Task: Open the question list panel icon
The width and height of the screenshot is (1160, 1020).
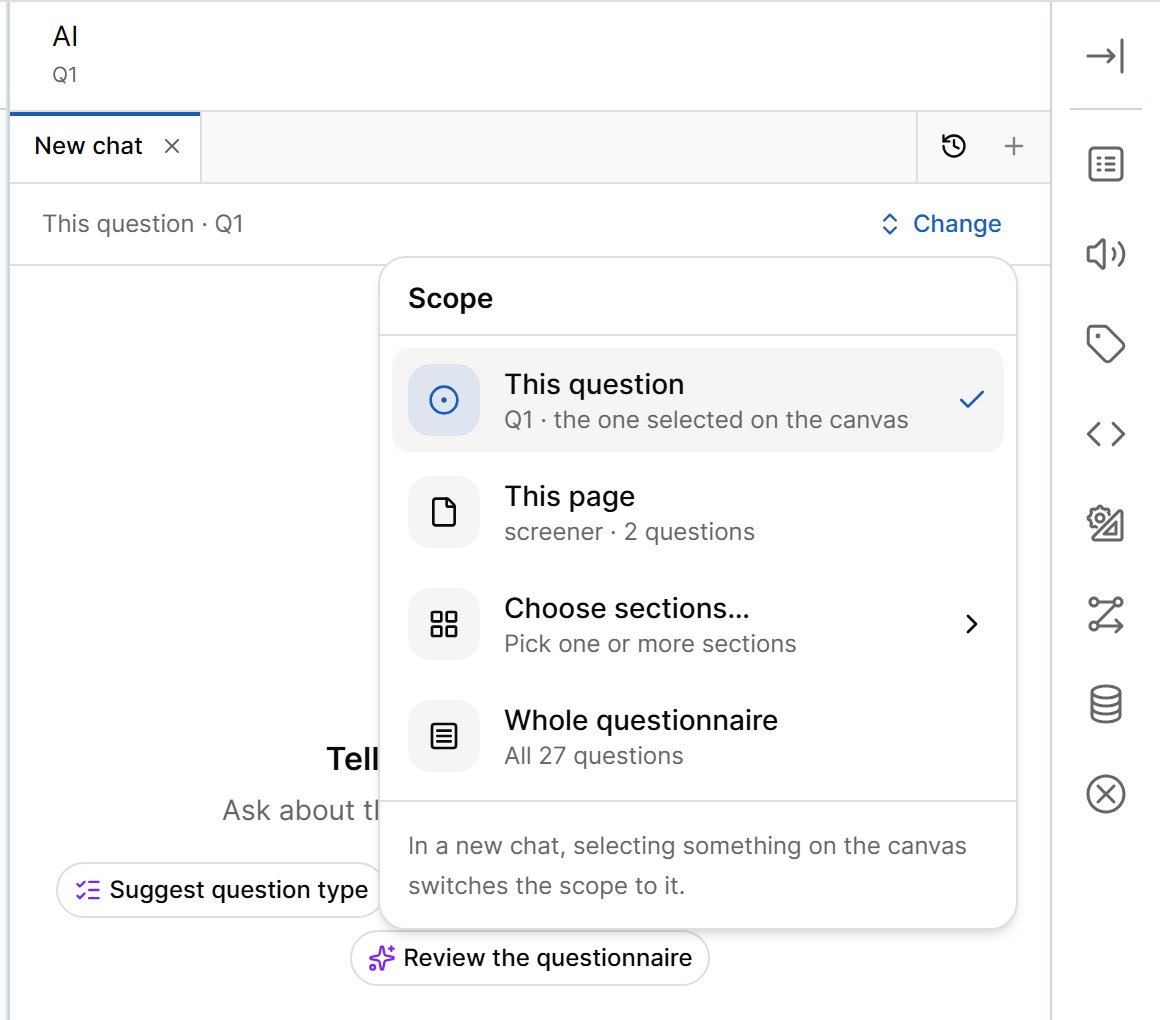Action: (x=1105, y=164)
